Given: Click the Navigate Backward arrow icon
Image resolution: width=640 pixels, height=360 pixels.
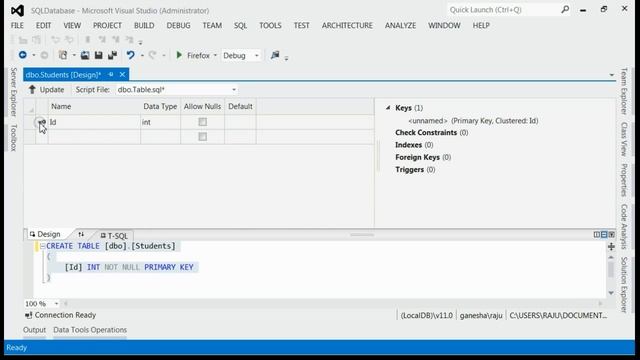Looking at the screenshot, I should coord(22,55).
